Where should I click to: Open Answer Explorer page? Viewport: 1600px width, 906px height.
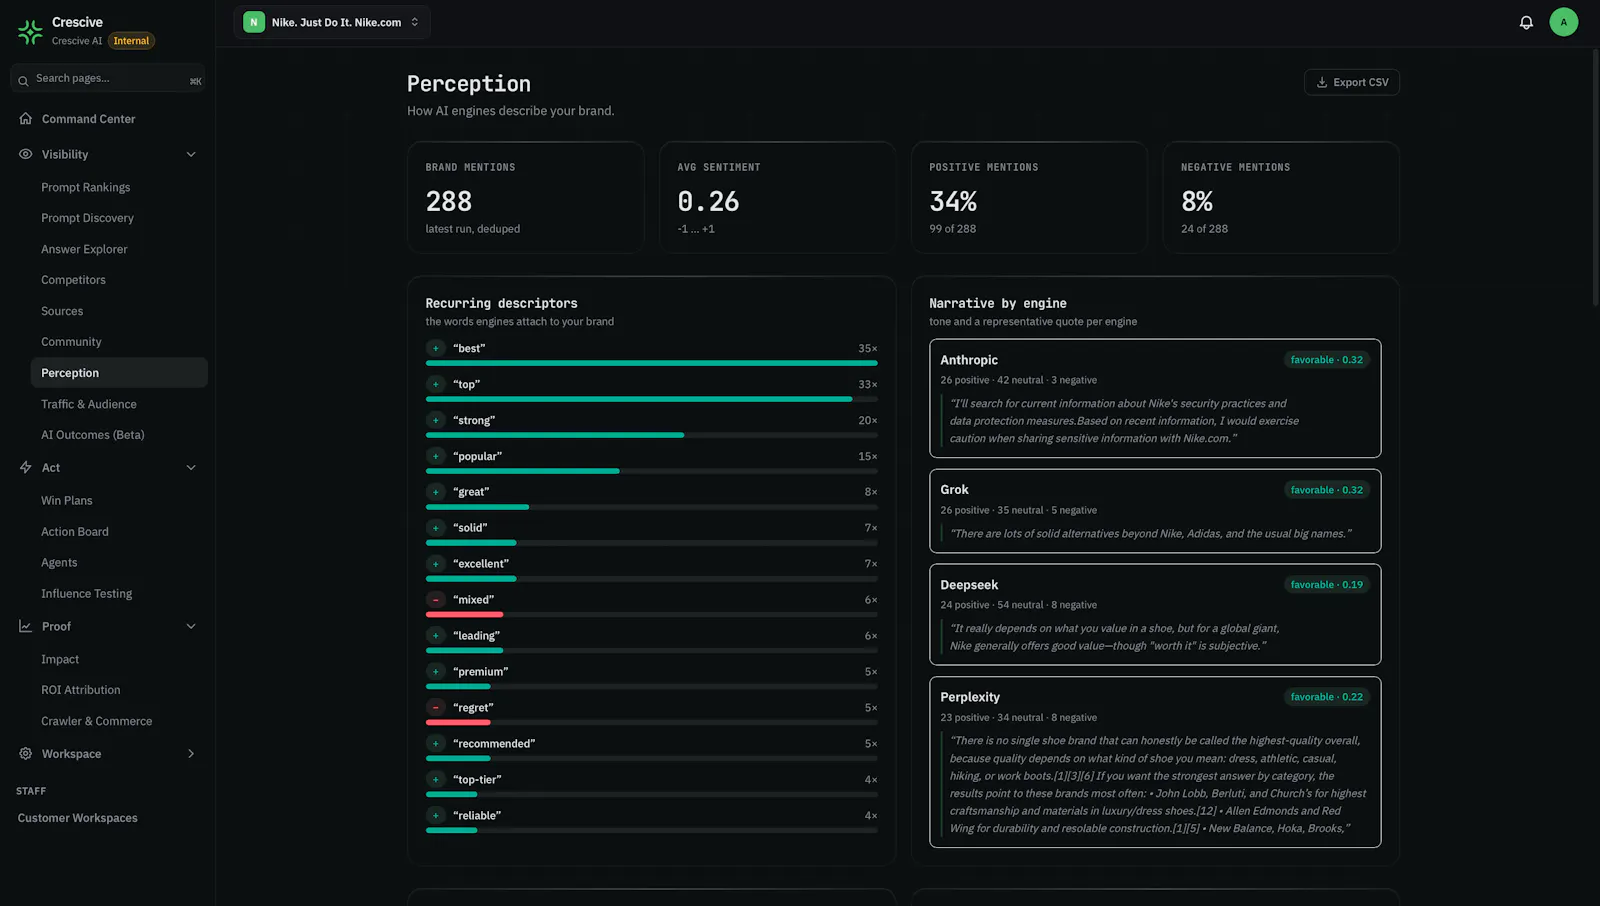coord(84,249)
